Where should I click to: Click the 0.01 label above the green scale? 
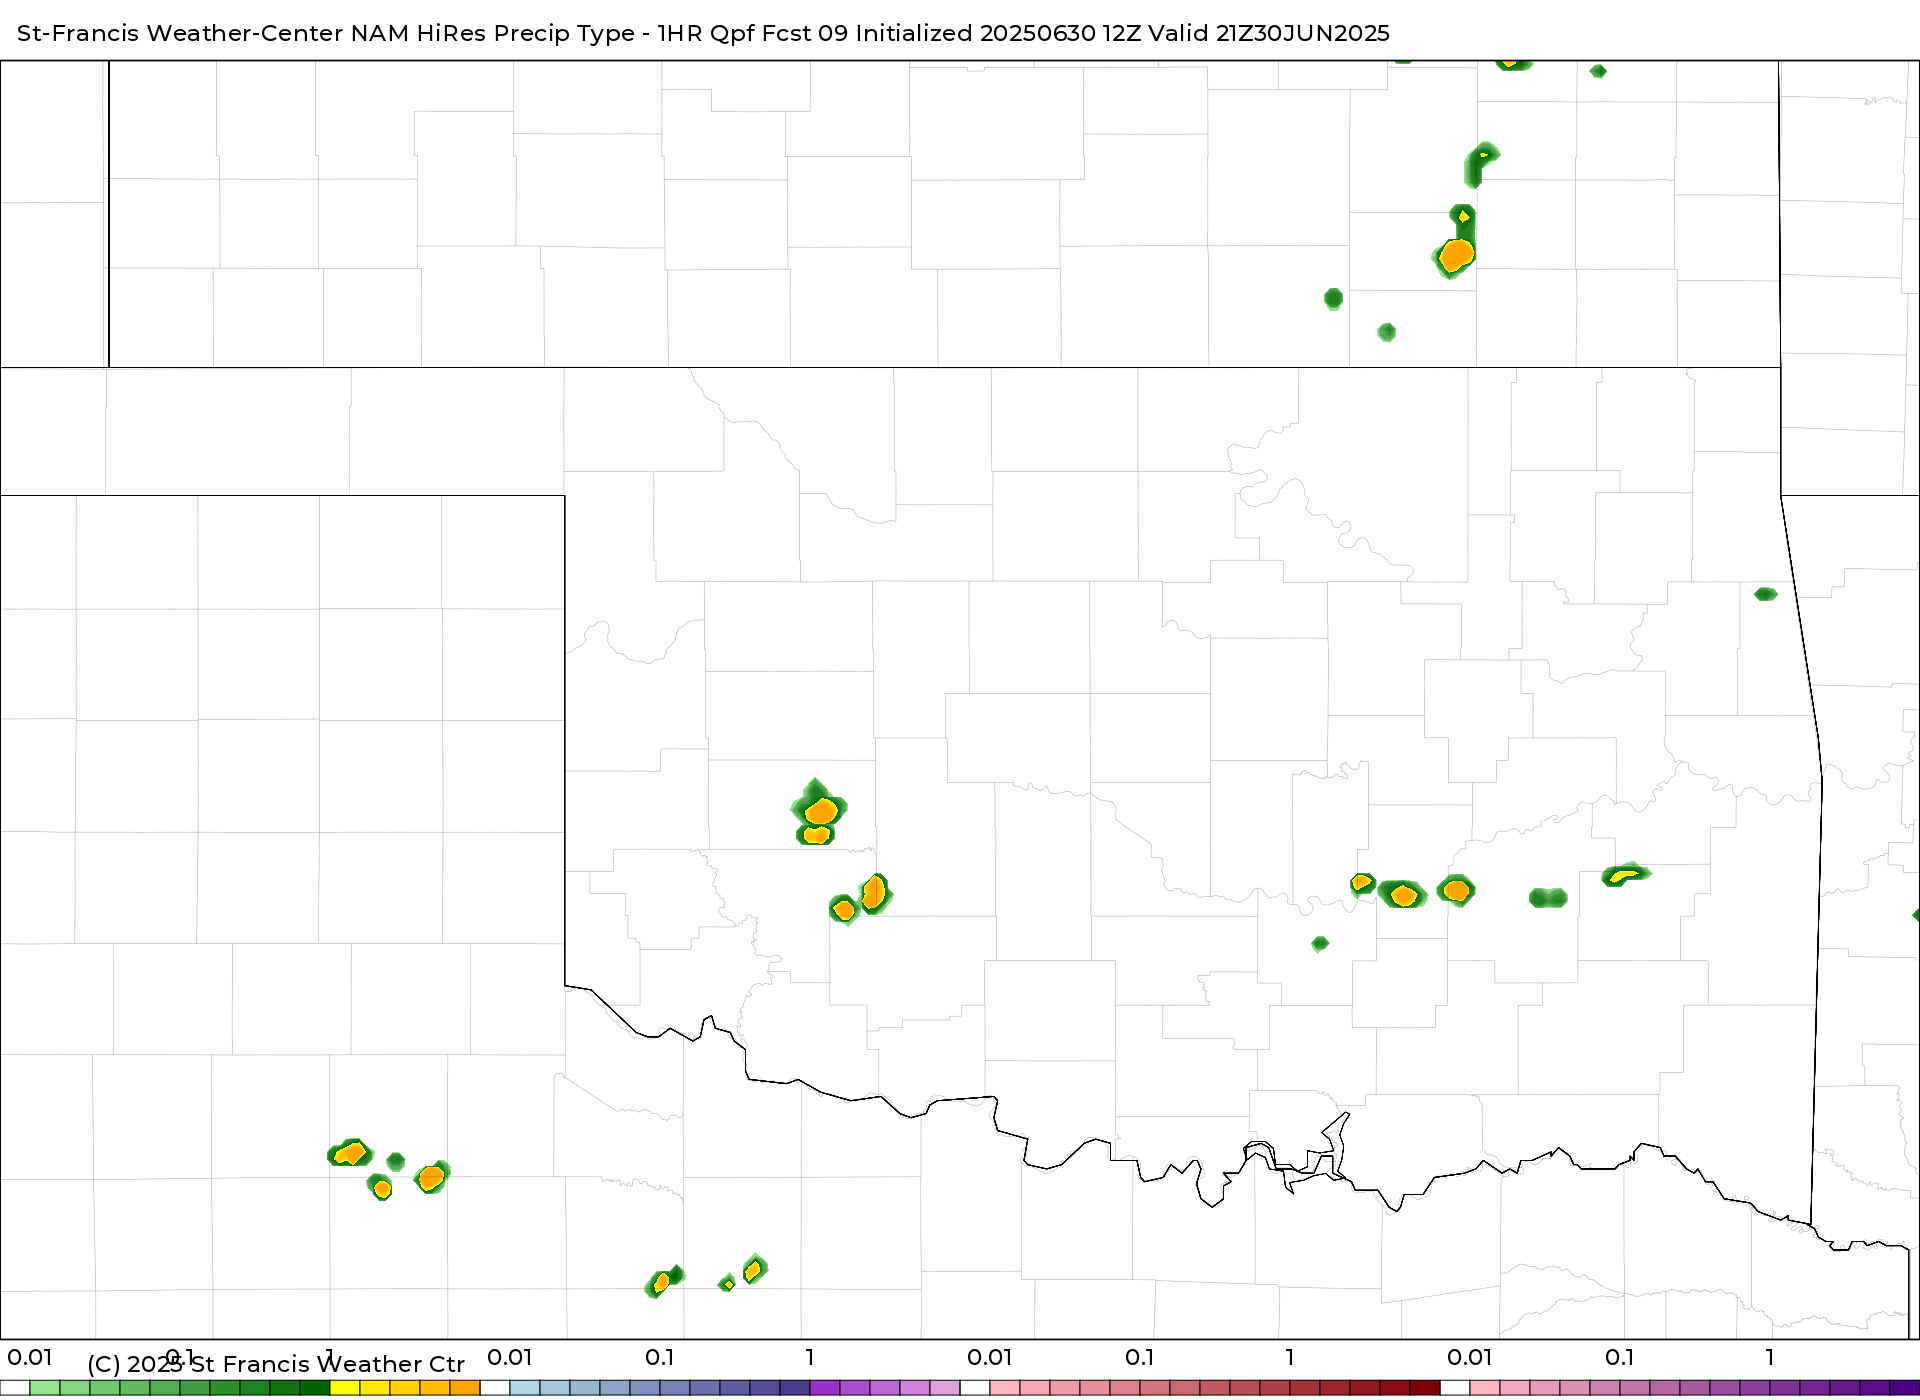tap(30, 1357)
